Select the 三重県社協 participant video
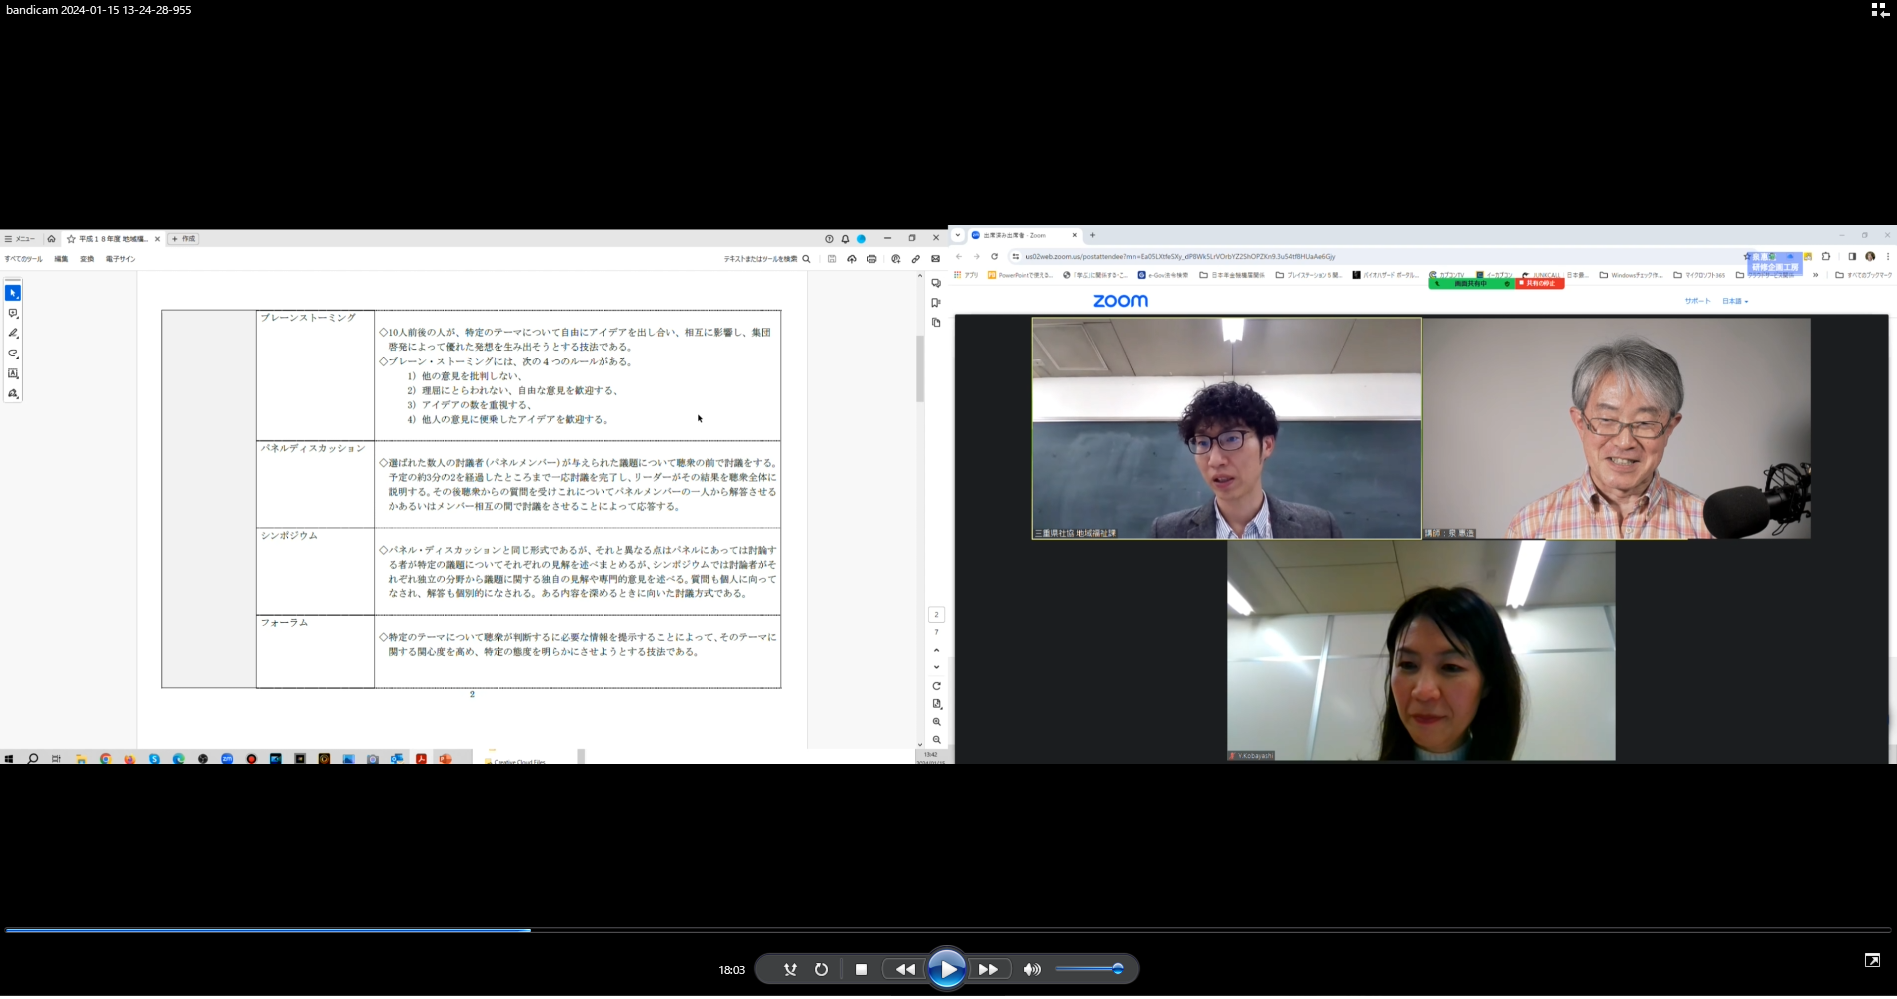The height and width of the screenshot is (999, 1897). (x=1226, y=428)
